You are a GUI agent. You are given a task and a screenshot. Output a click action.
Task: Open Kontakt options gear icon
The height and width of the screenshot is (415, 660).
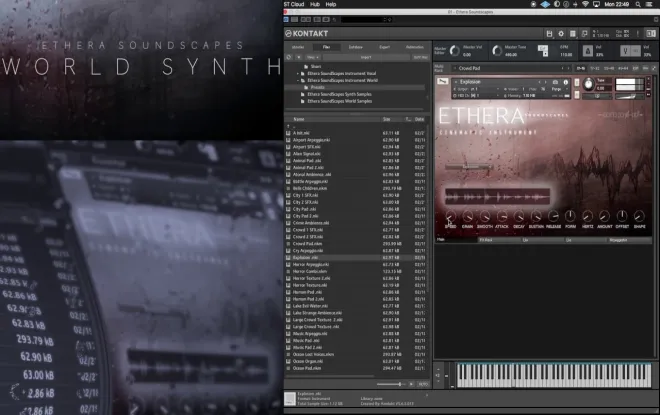tap(561, 34)
